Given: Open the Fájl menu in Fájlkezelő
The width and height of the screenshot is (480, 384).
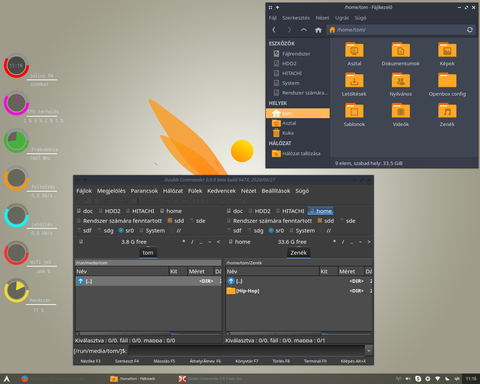Looking at the screenshot, I should (x=272, y=18).
